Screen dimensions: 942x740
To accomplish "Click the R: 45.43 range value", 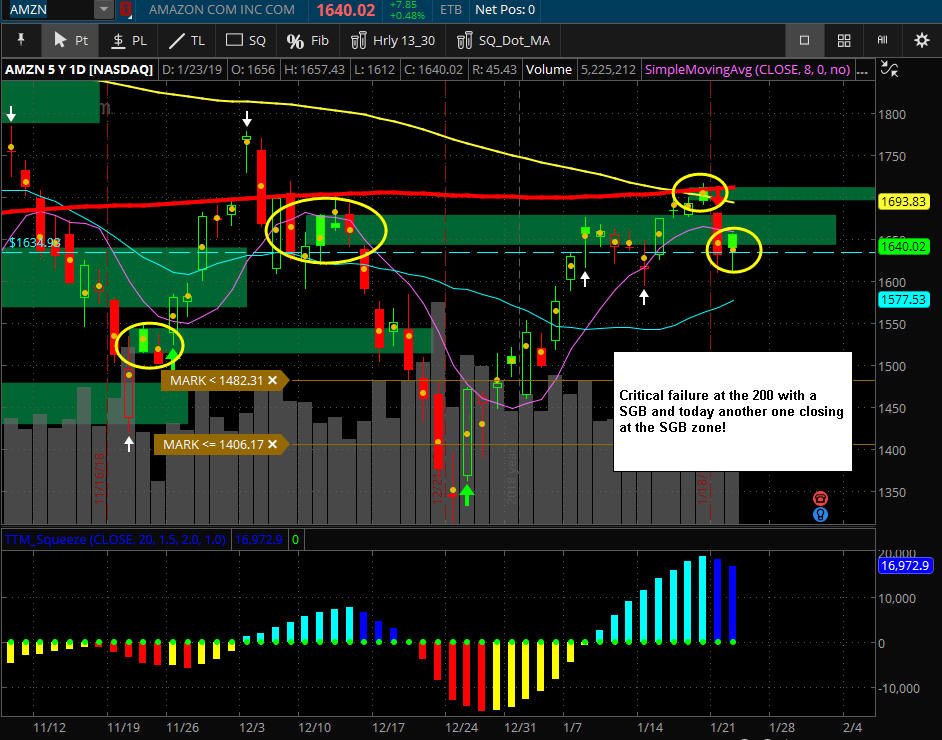I will tap(494, 70).
